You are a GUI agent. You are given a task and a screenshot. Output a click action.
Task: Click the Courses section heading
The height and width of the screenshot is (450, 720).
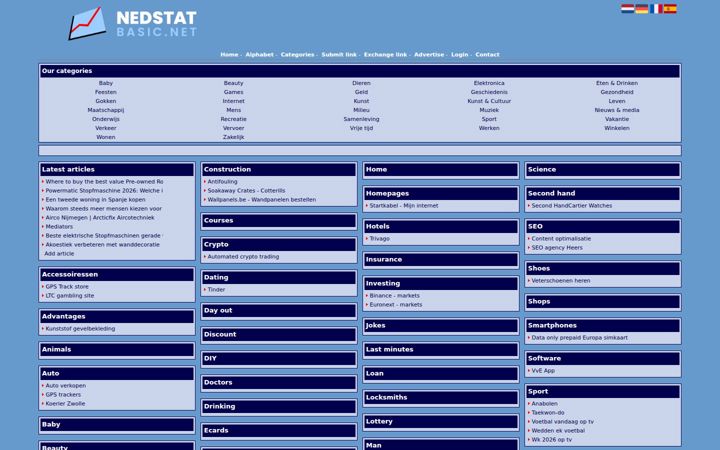[x=279, y=220]
